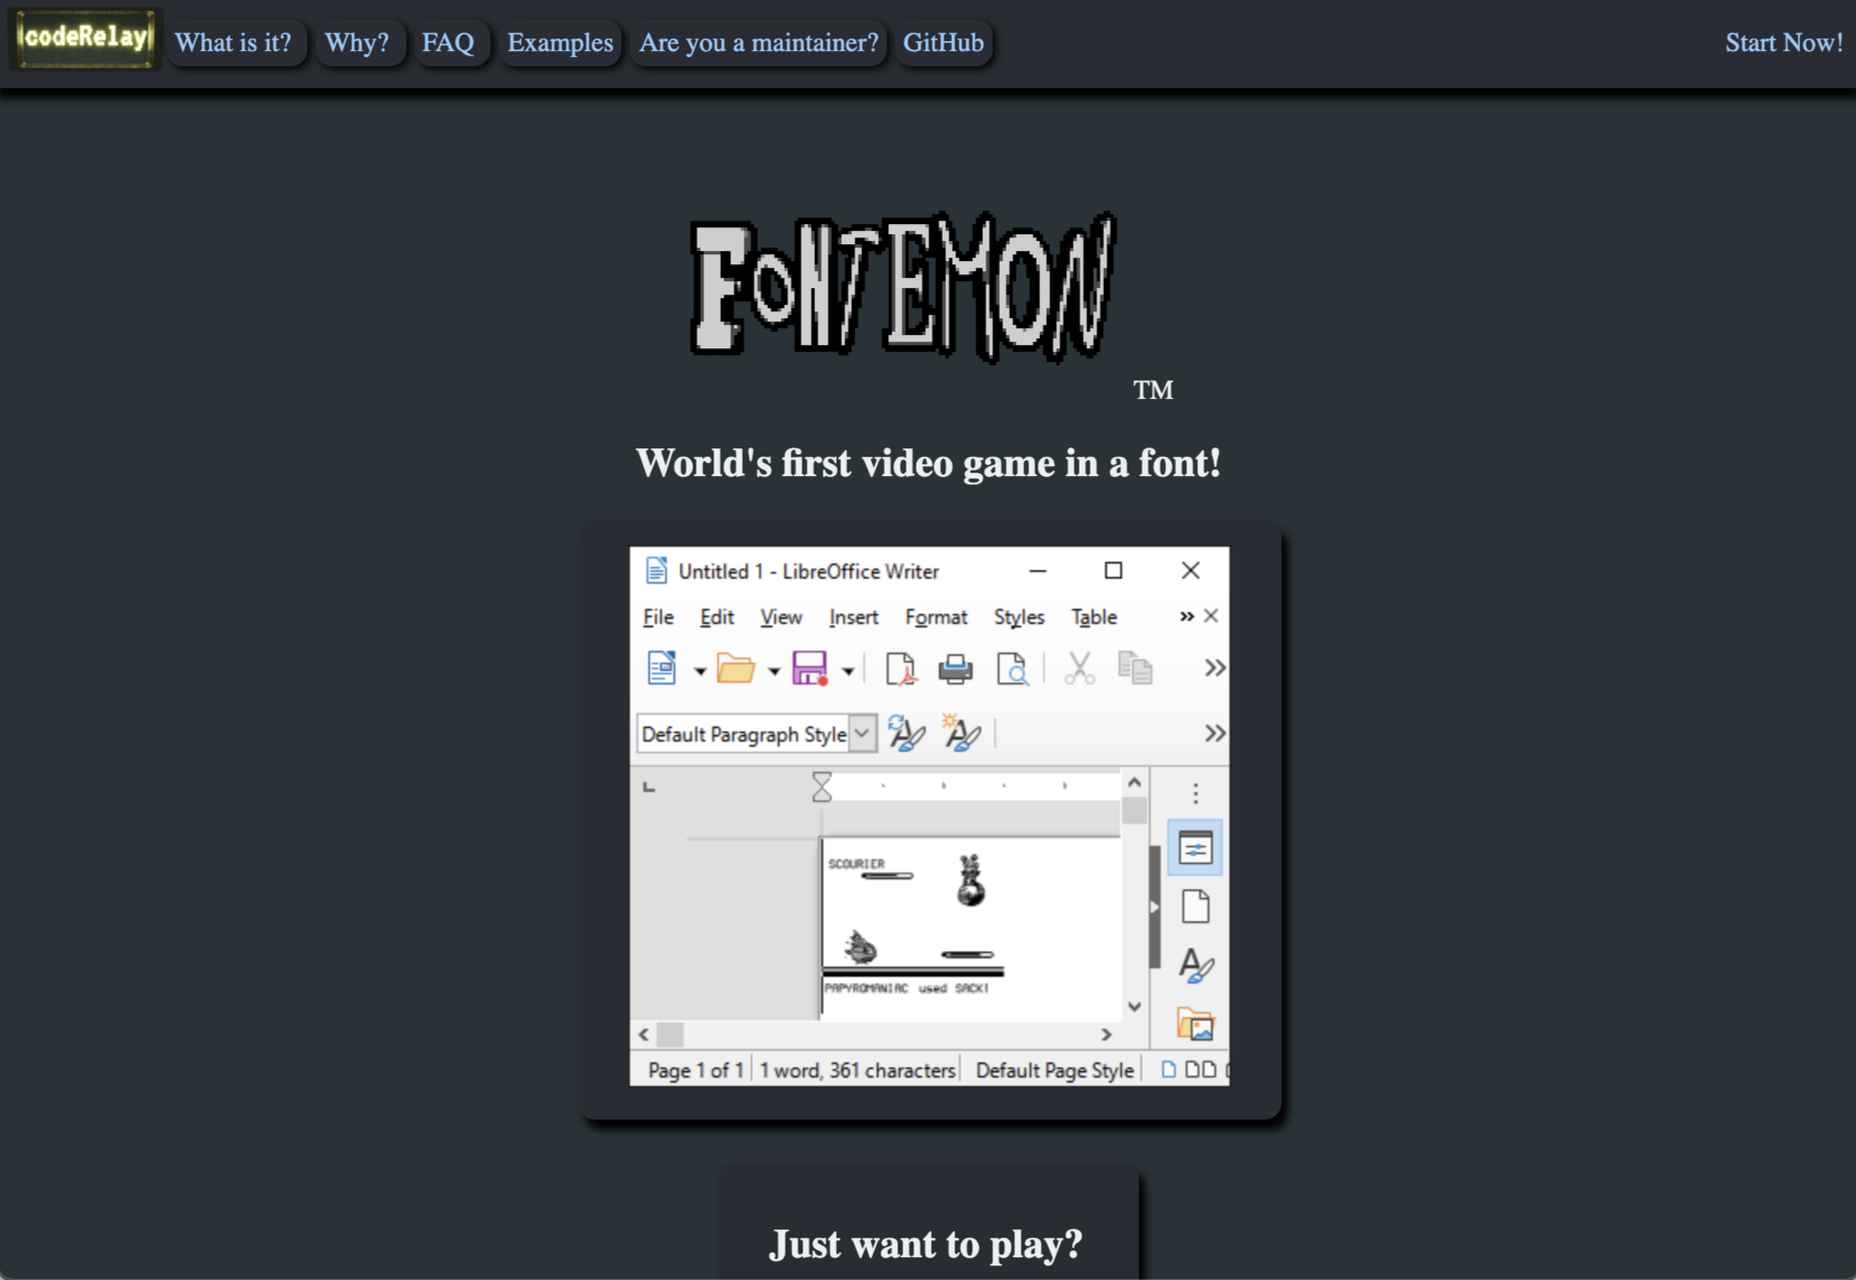Image resolution: width=1856 pixels, height=1280 pixels.
Task: Click the Export as PDF icon
Action: click(x=901, y=668)
